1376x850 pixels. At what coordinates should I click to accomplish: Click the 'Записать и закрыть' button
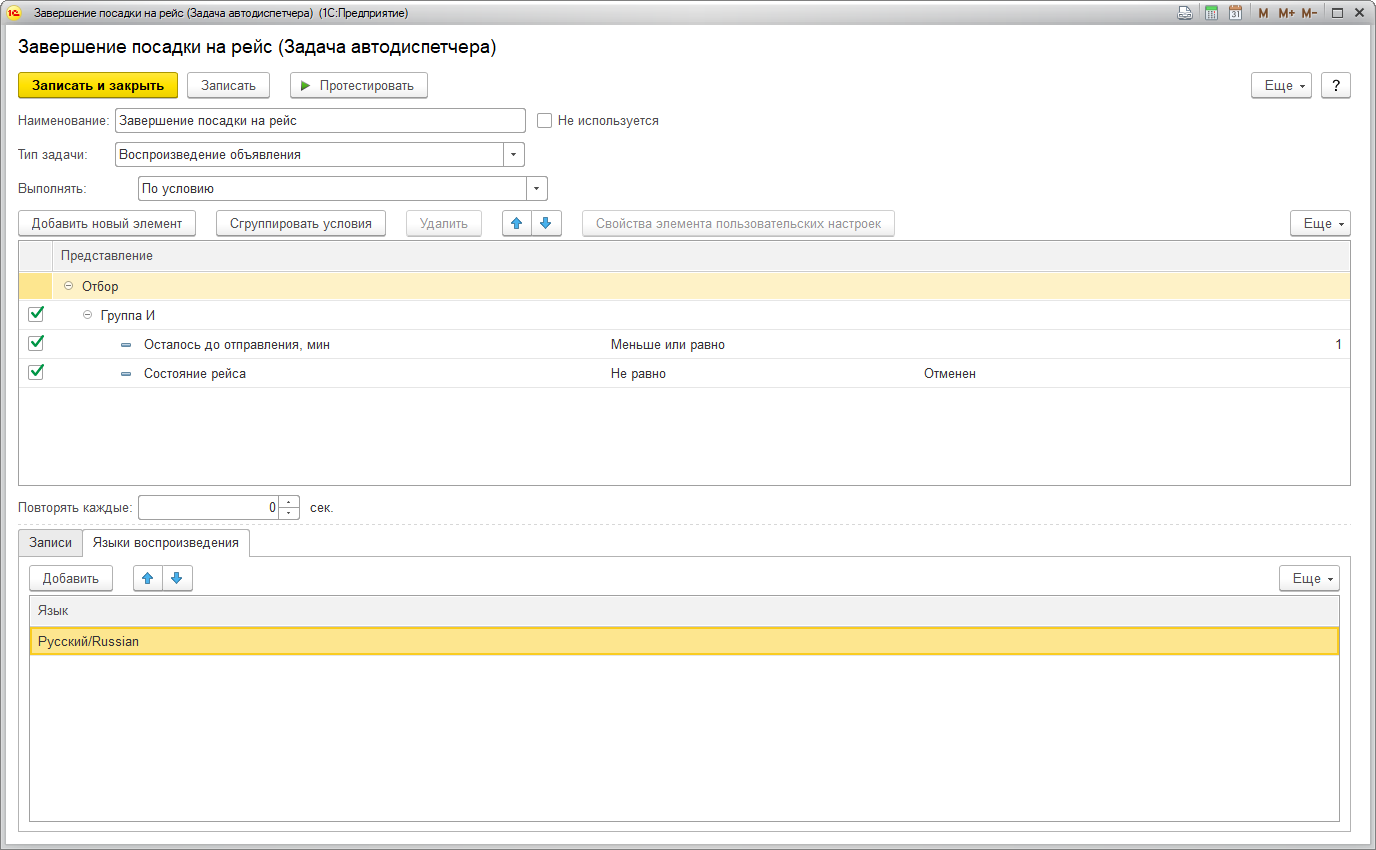click(x=98, y=85)
